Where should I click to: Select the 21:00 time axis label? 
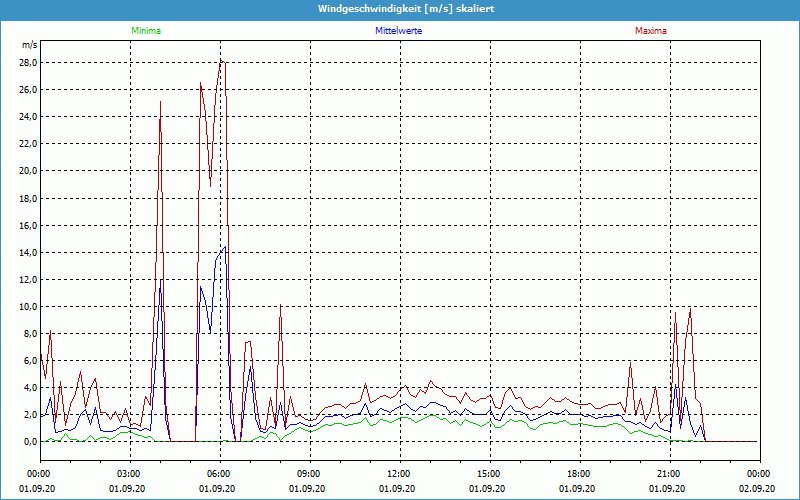click(669, 473)
